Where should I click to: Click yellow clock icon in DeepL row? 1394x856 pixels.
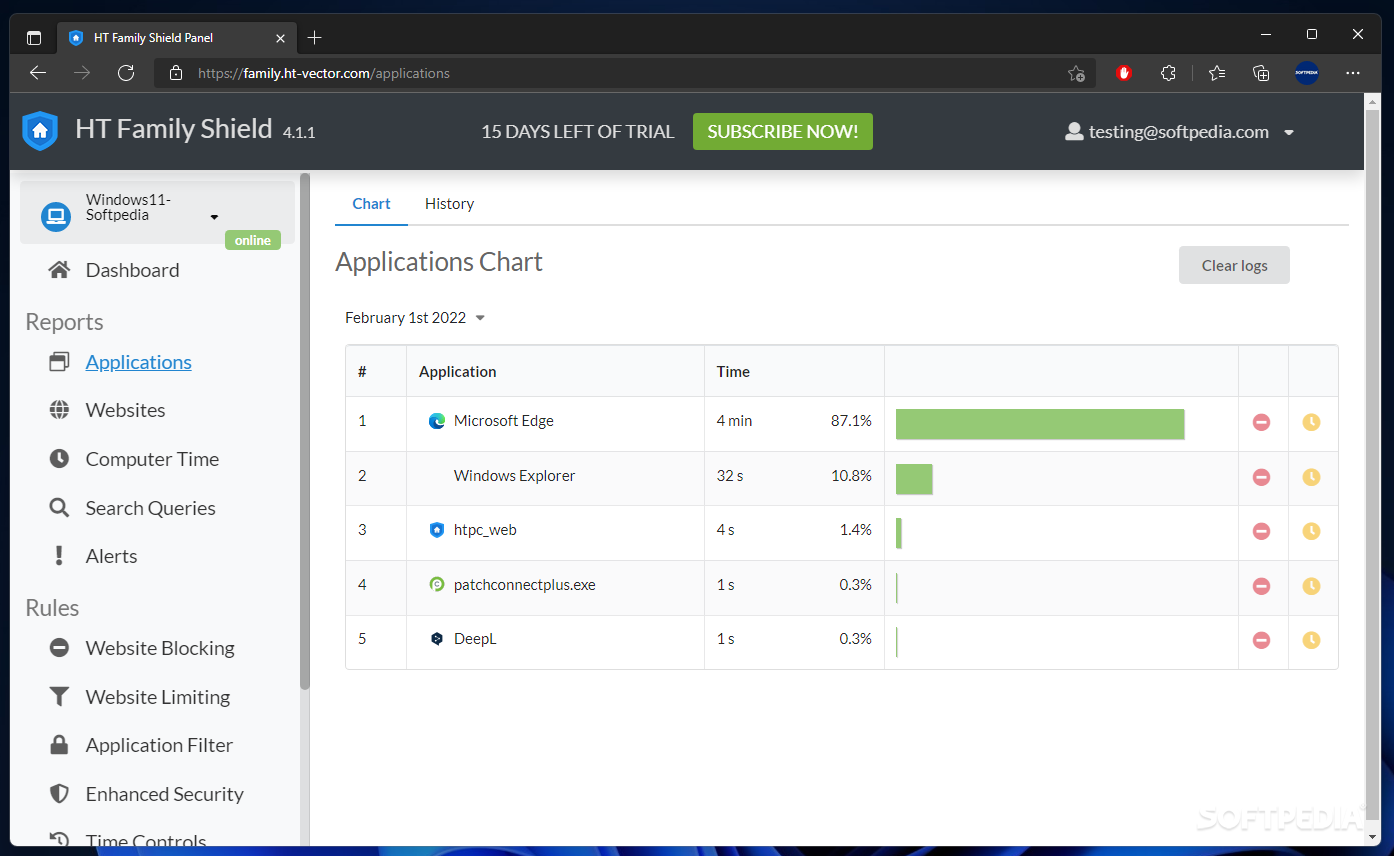point(1311,640)
